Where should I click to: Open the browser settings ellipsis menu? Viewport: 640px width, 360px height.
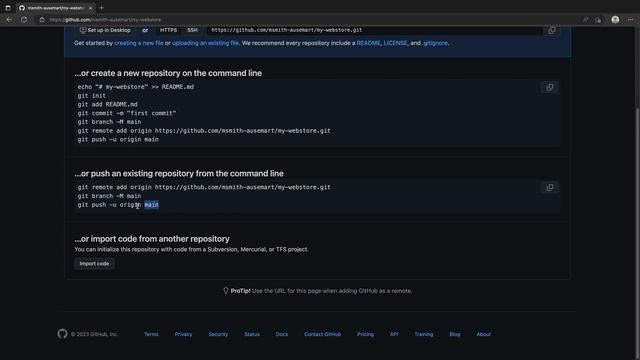click(631, 20)
